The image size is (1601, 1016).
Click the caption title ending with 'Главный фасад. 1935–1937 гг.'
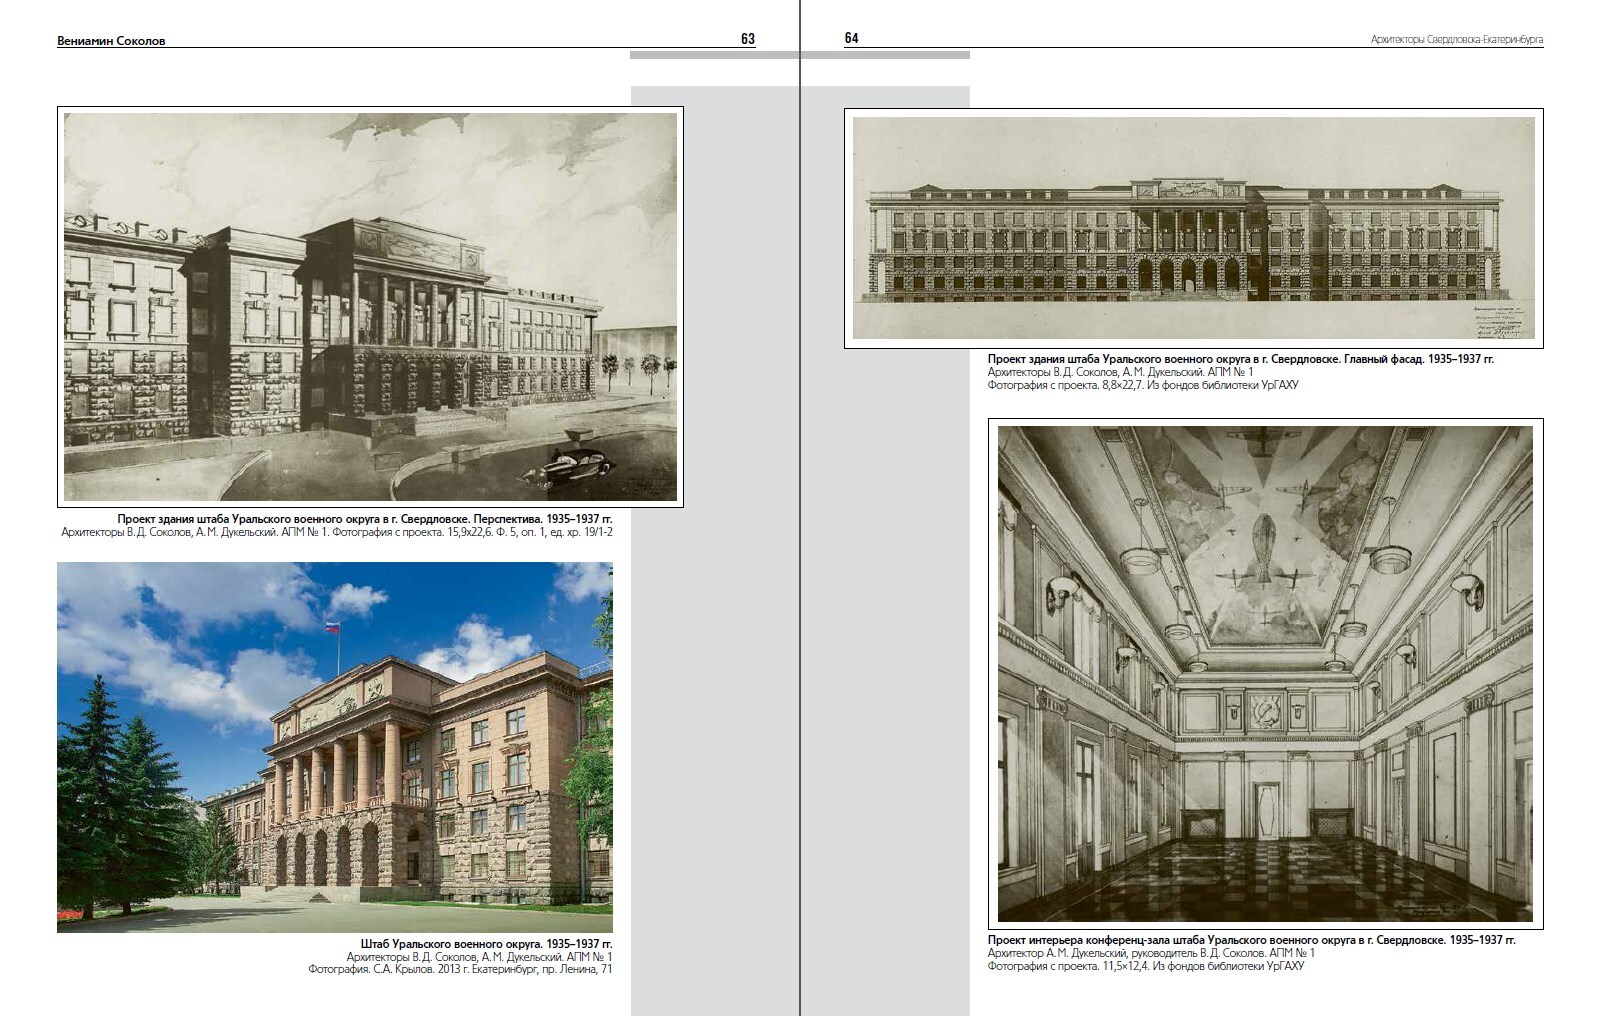click(x=1240, y=358)
